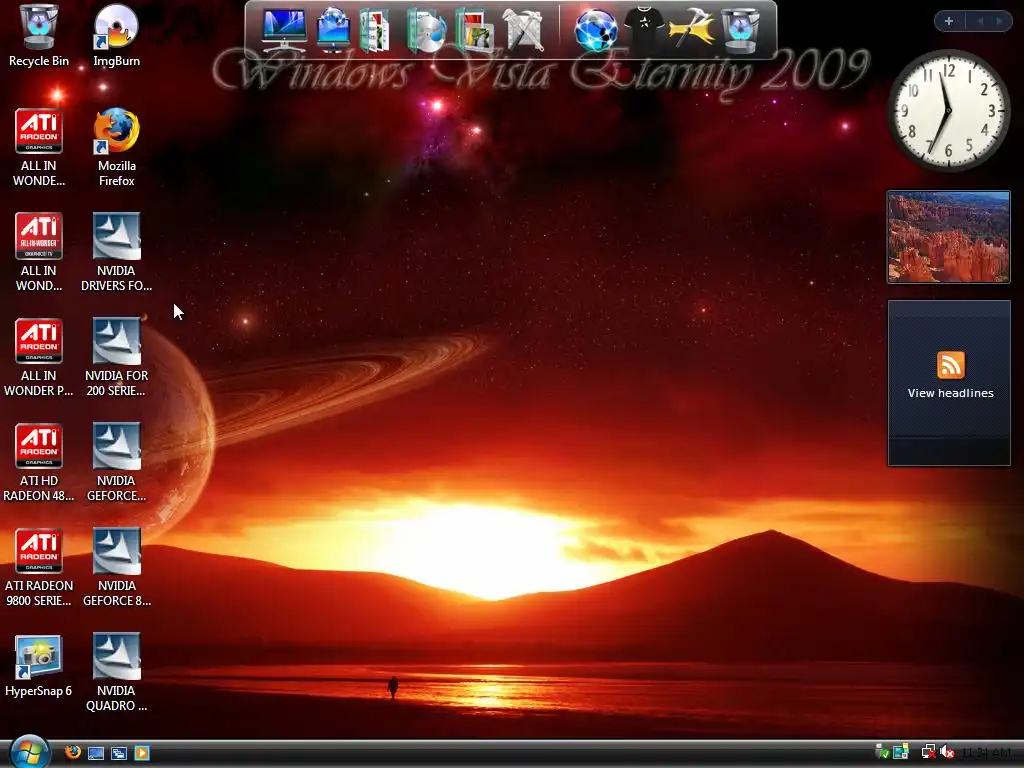Screen dimensions: 1024x768
Task: Go to the next sidebar gadget page
Action: (x=999, y=21)
